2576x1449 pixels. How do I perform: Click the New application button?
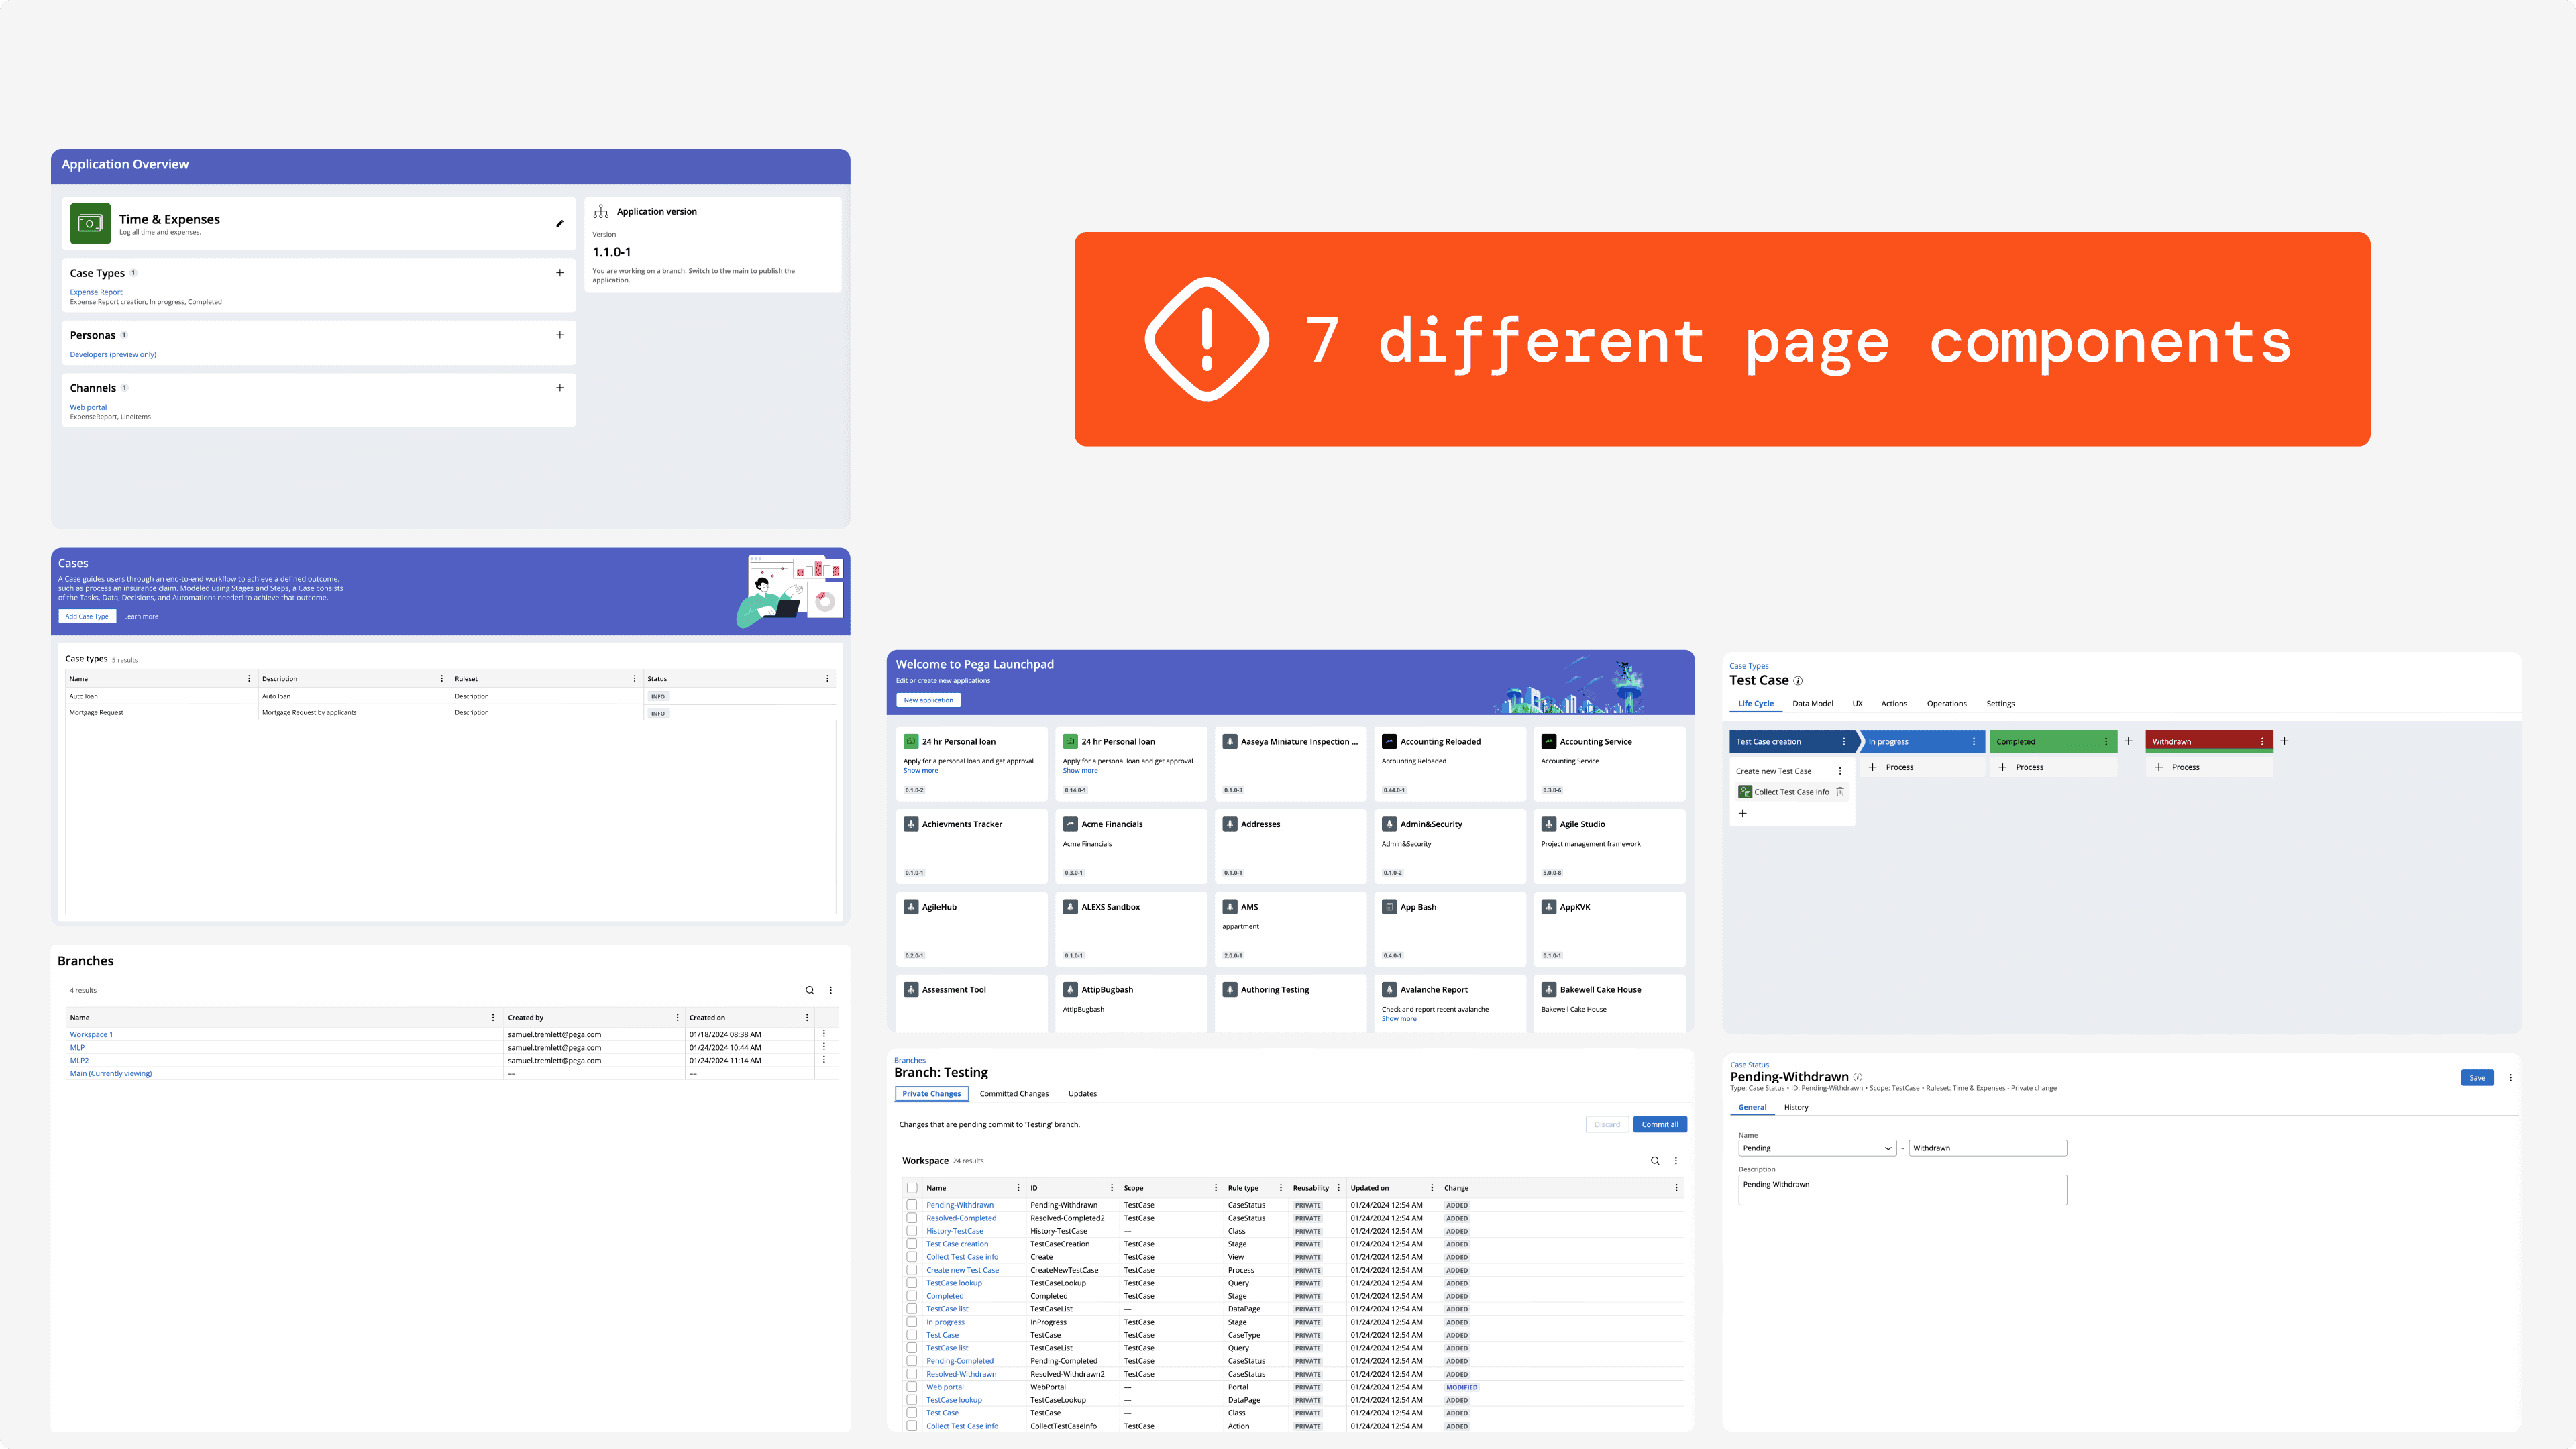[x=928, y=700]
